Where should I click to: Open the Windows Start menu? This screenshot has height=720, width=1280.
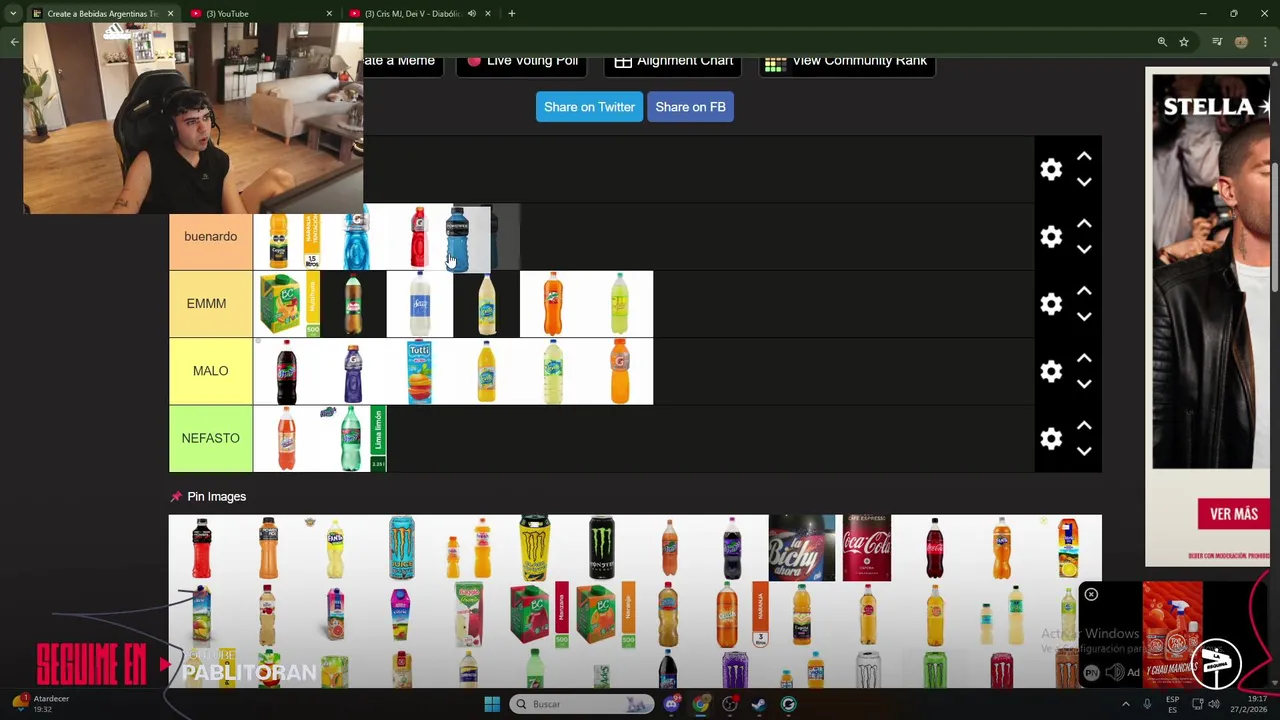(491, 704)
